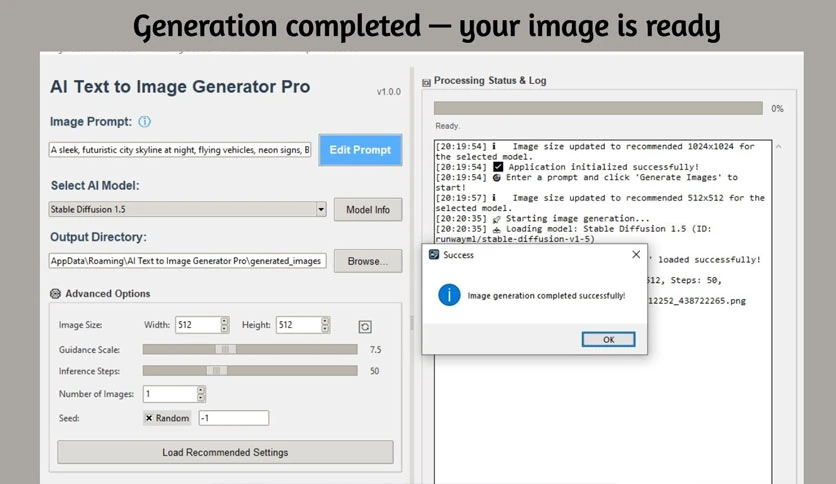Increase the Width with the up arrow

[224, 321]
